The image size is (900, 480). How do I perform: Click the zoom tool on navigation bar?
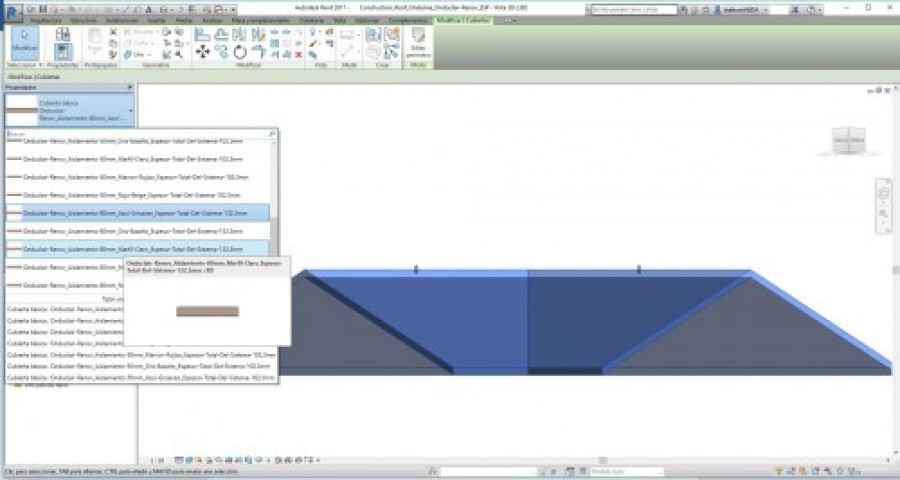point(883,214)
